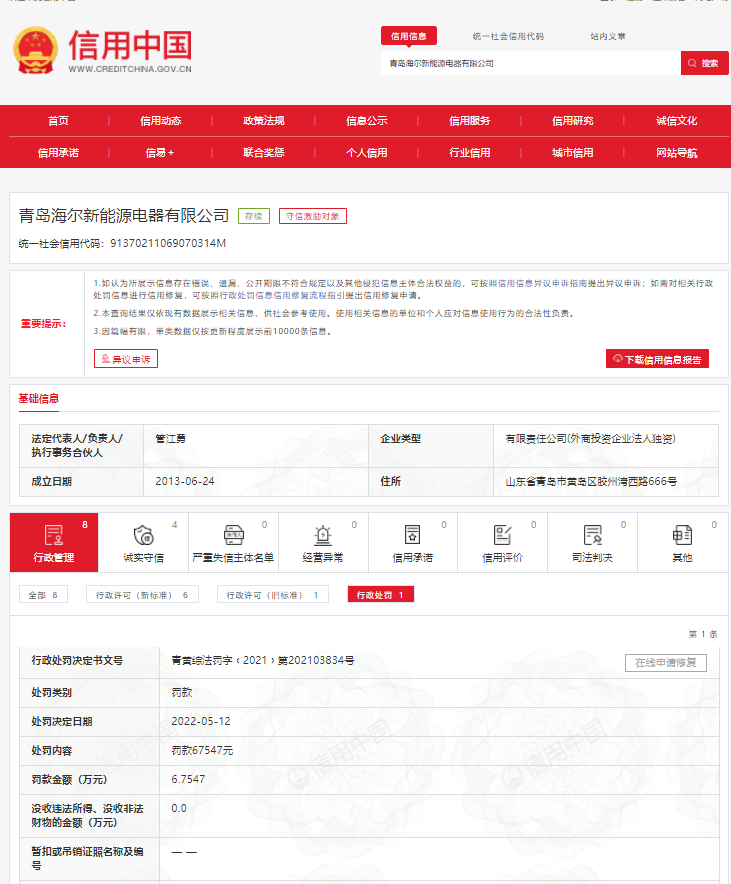Viewport: 731px width, 884px height.
Task: Open the 信用承诺 document icon tab
Action: coord(413,542)
